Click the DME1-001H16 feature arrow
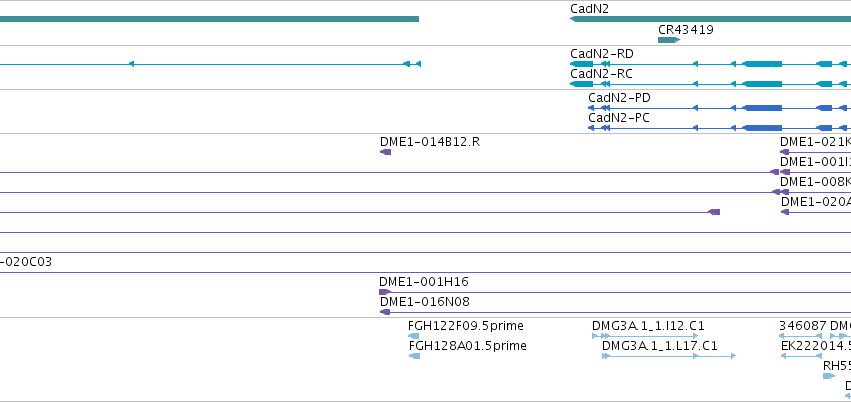 click(x=385, y=292)
